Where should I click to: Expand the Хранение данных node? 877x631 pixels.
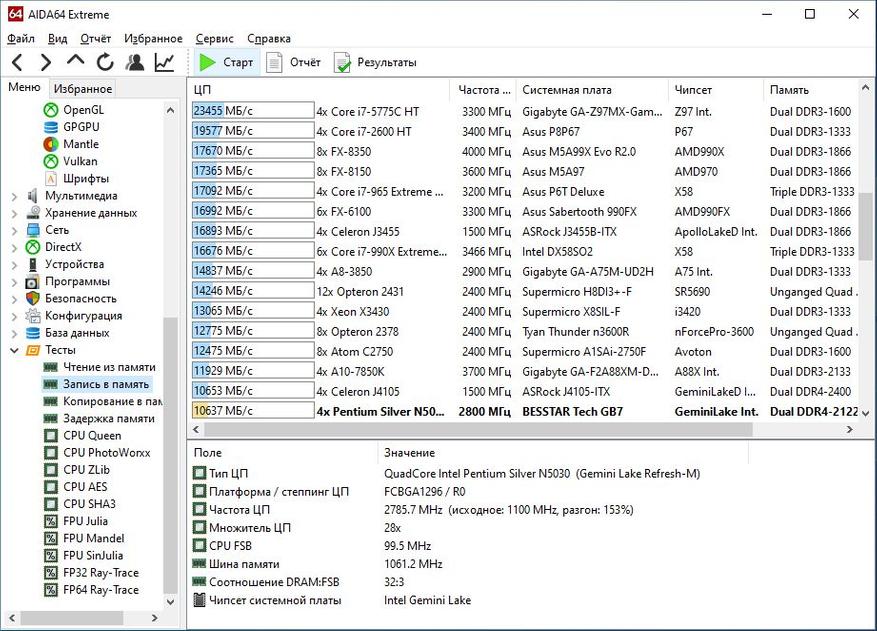click(x=14, y=213)
